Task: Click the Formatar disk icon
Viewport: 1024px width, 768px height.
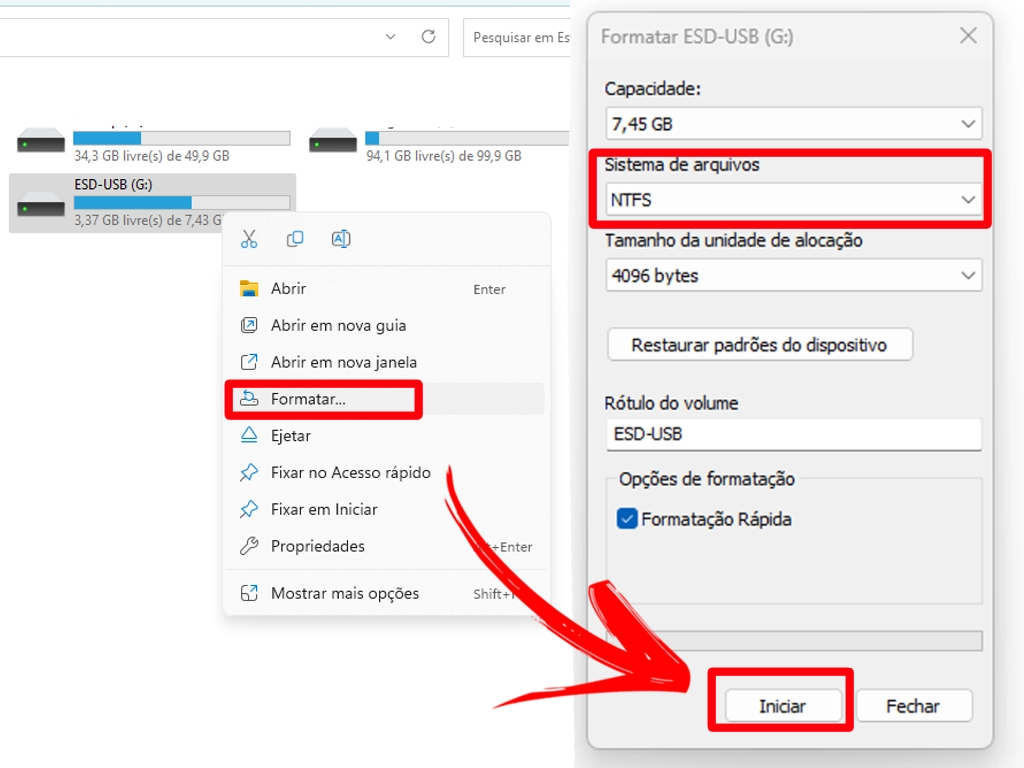Action: 252,399
